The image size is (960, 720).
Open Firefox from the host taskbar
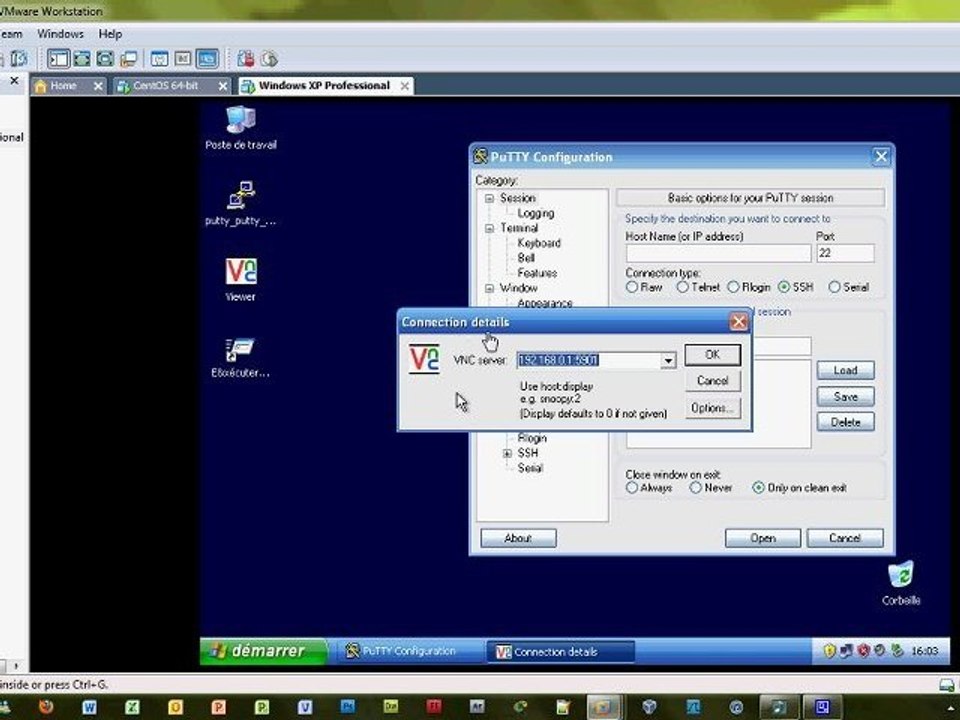46,707
